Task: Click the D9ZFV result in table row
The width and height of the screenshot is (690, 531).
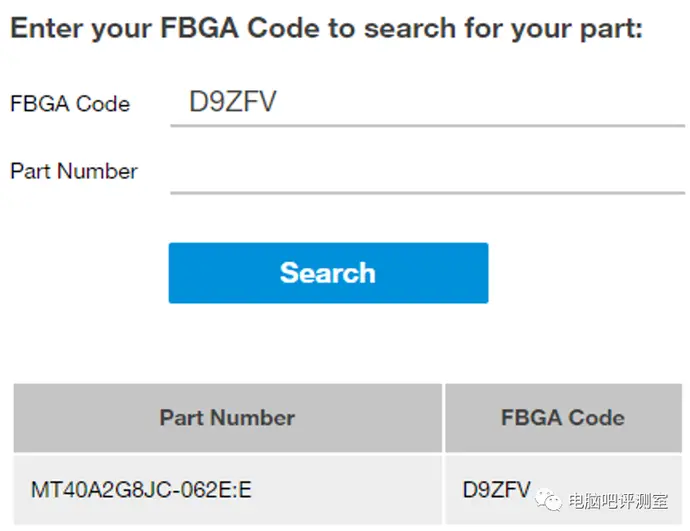Action: coord(496,490)
